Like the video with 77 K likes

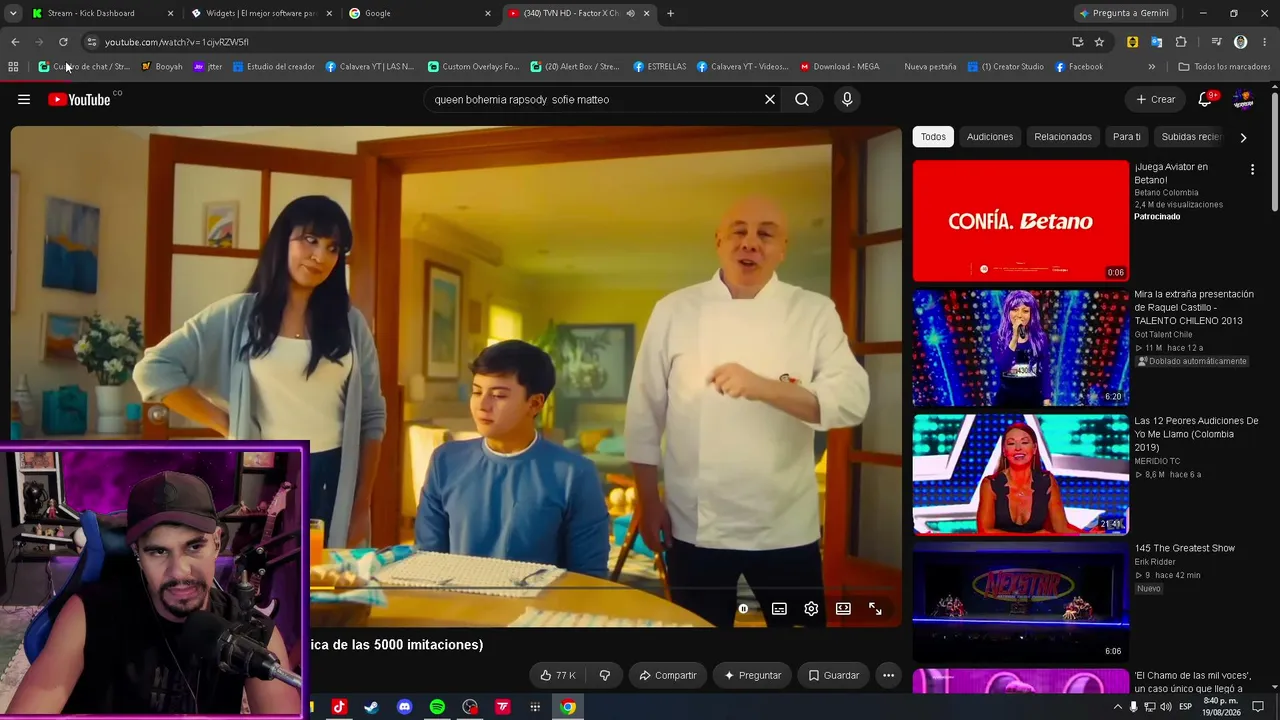pos(558,675)
